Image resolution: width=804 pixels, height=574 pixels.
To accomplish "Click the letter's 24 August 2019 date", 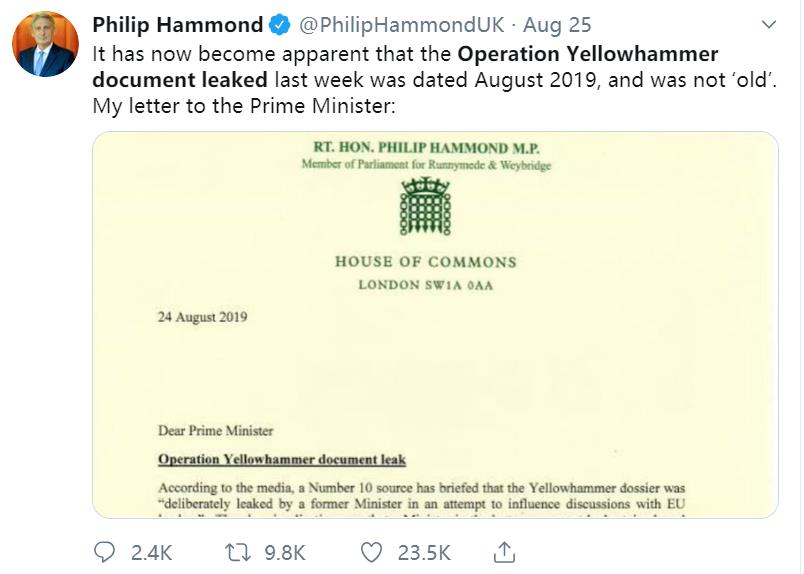I will [203, 318].
